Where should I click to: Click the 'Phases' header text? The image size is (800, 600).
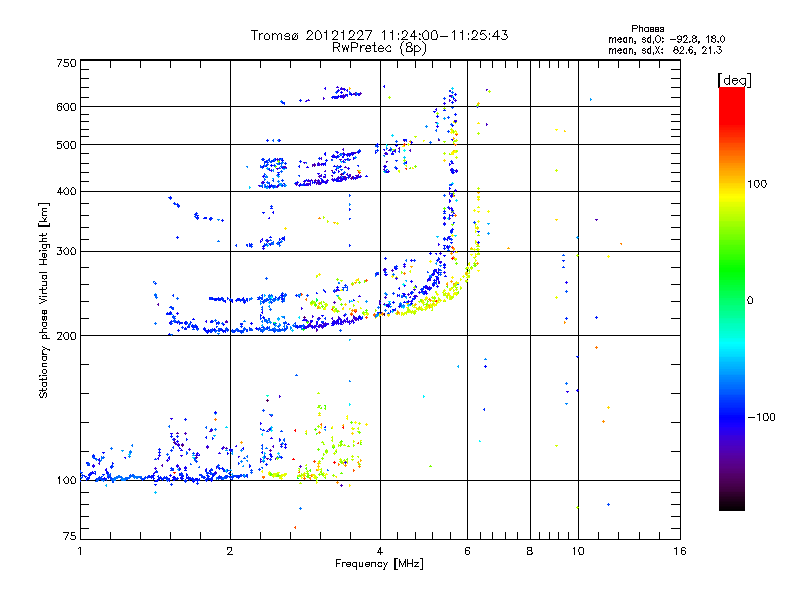coord(647,29)
